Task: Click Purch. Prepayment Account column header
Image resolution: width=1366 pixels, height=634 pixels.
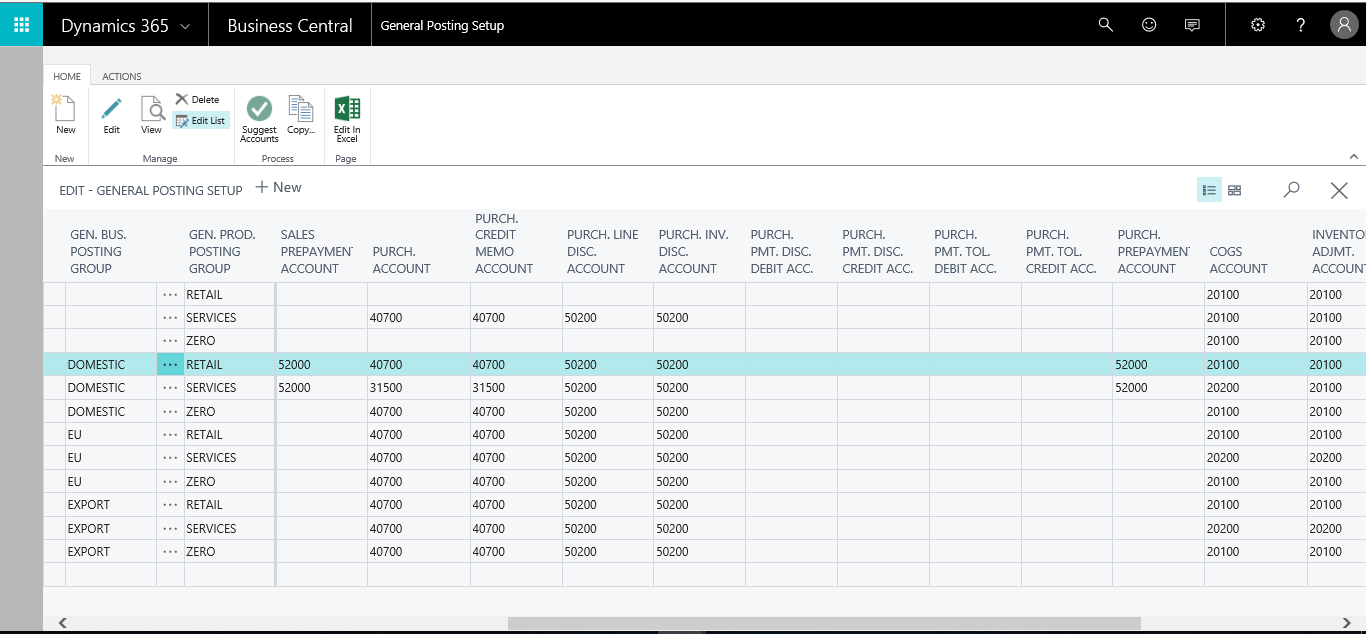Action: [1155, 251]
